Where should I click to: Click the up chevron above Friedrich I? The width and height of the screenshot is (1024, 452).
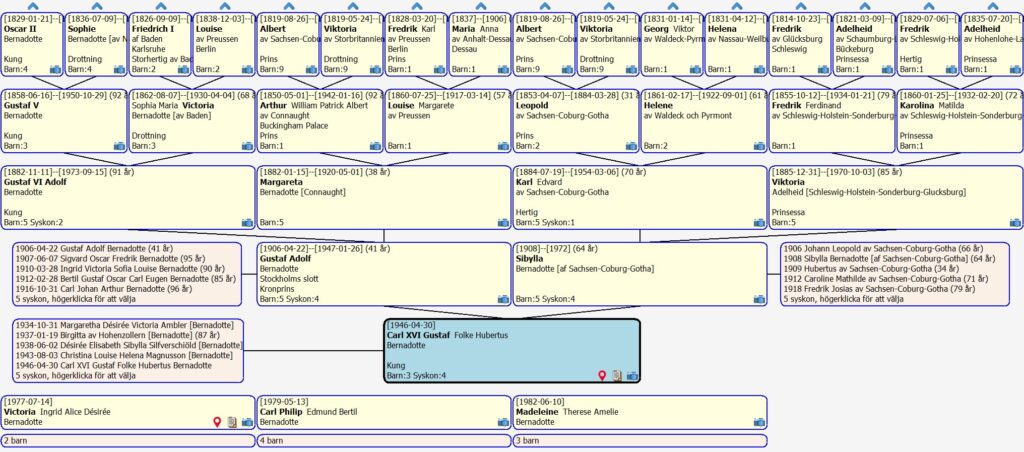[161, 7]
